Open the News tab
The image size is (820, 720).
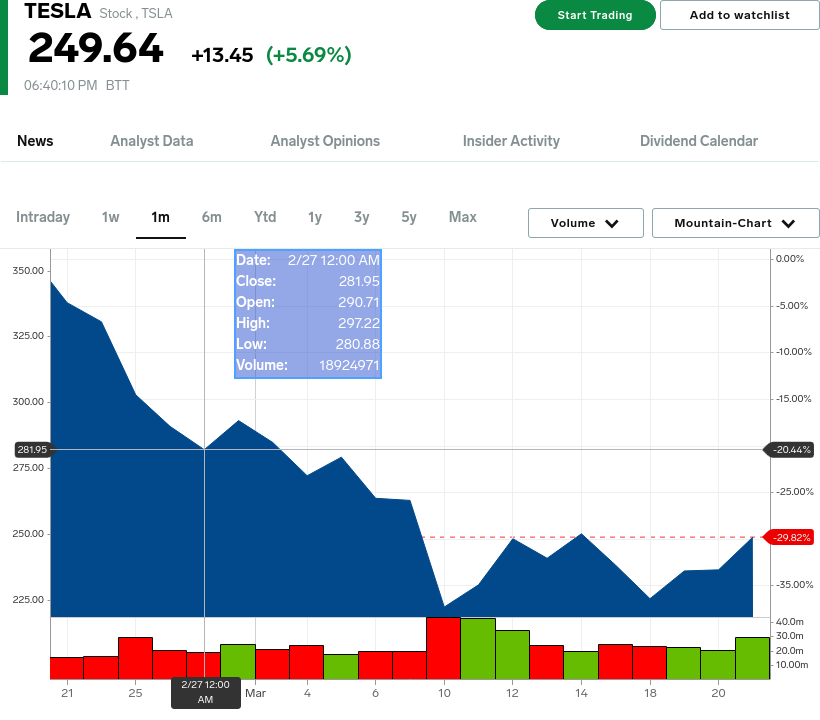(35, 141)
